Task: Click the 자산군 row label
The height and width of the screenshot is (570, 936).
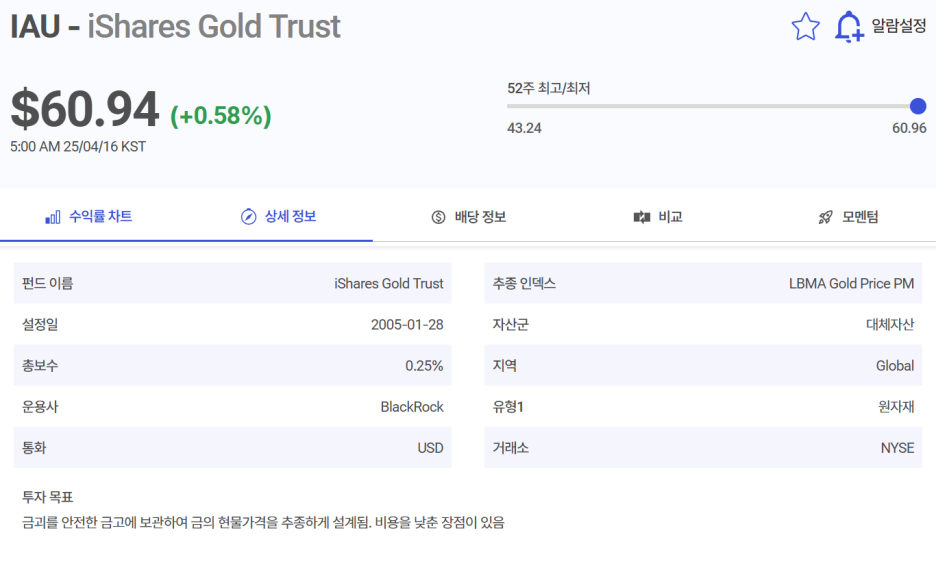Action: click(510, 325)
